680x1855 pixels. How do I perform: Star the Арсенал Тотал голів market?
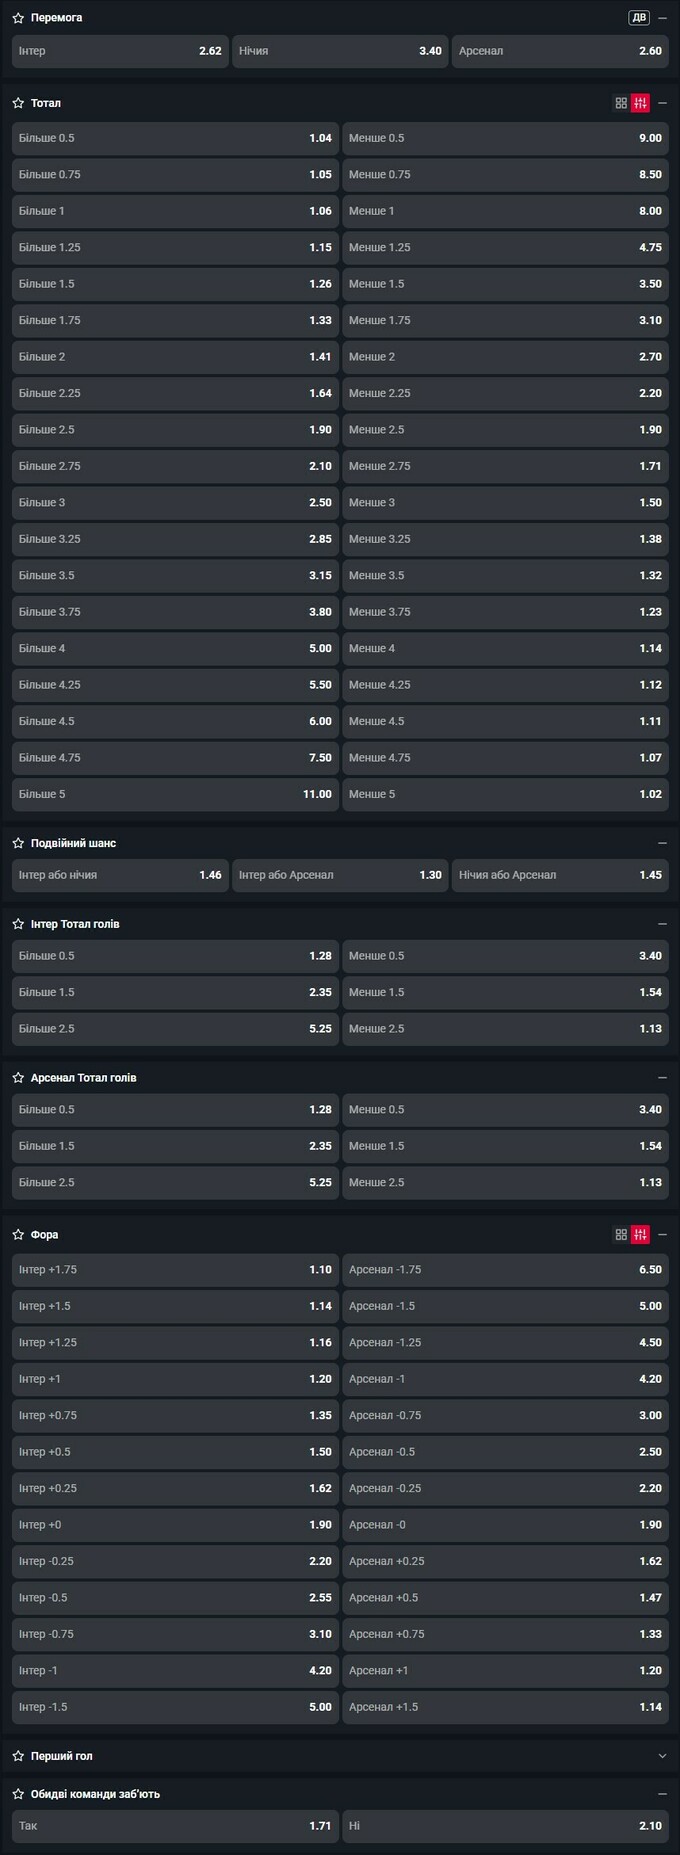18,1078
